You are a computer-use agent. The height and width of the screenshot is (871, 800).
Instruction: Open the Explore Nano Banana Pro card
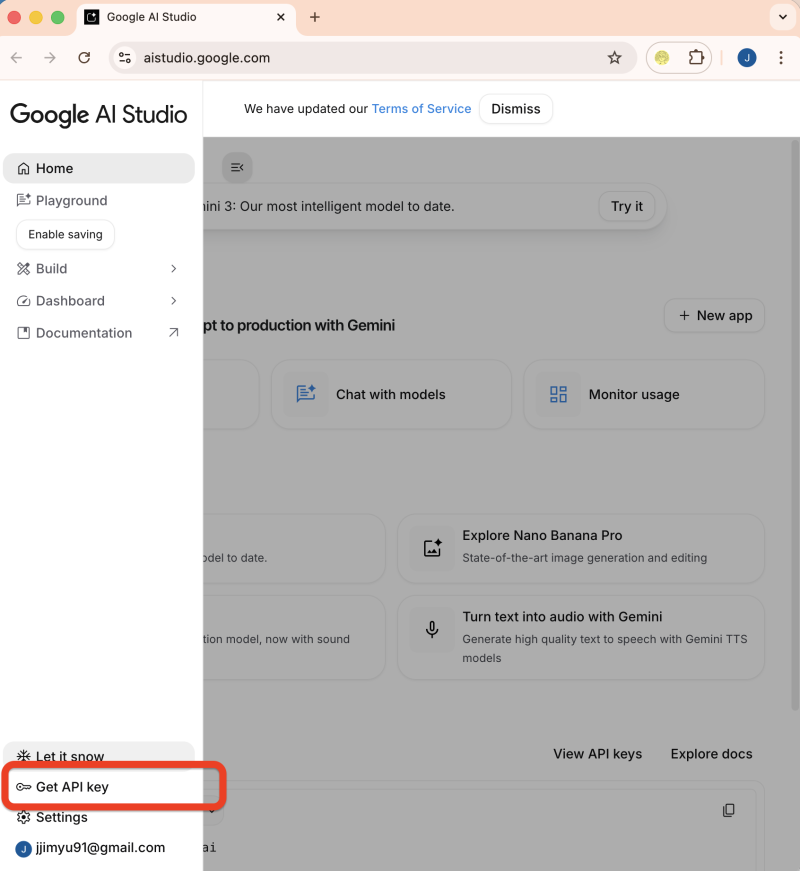point(580,548)
